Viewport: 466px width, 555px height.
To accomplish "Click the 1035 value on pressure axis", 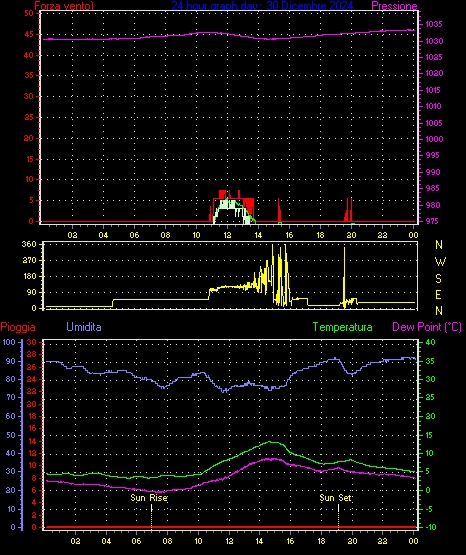I will point(433,24).
